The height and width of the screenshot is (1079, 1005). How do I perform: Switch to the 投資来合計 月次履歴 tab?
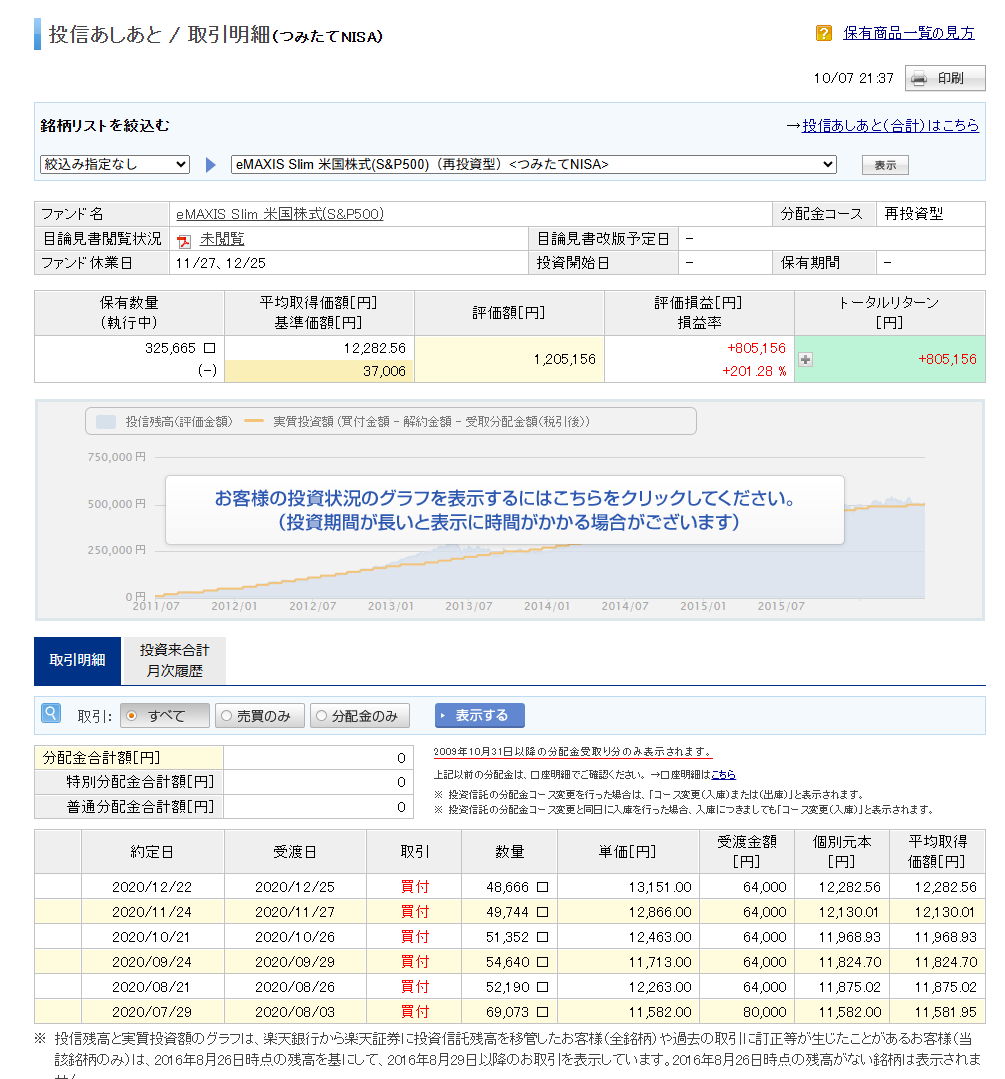point(174,661)
